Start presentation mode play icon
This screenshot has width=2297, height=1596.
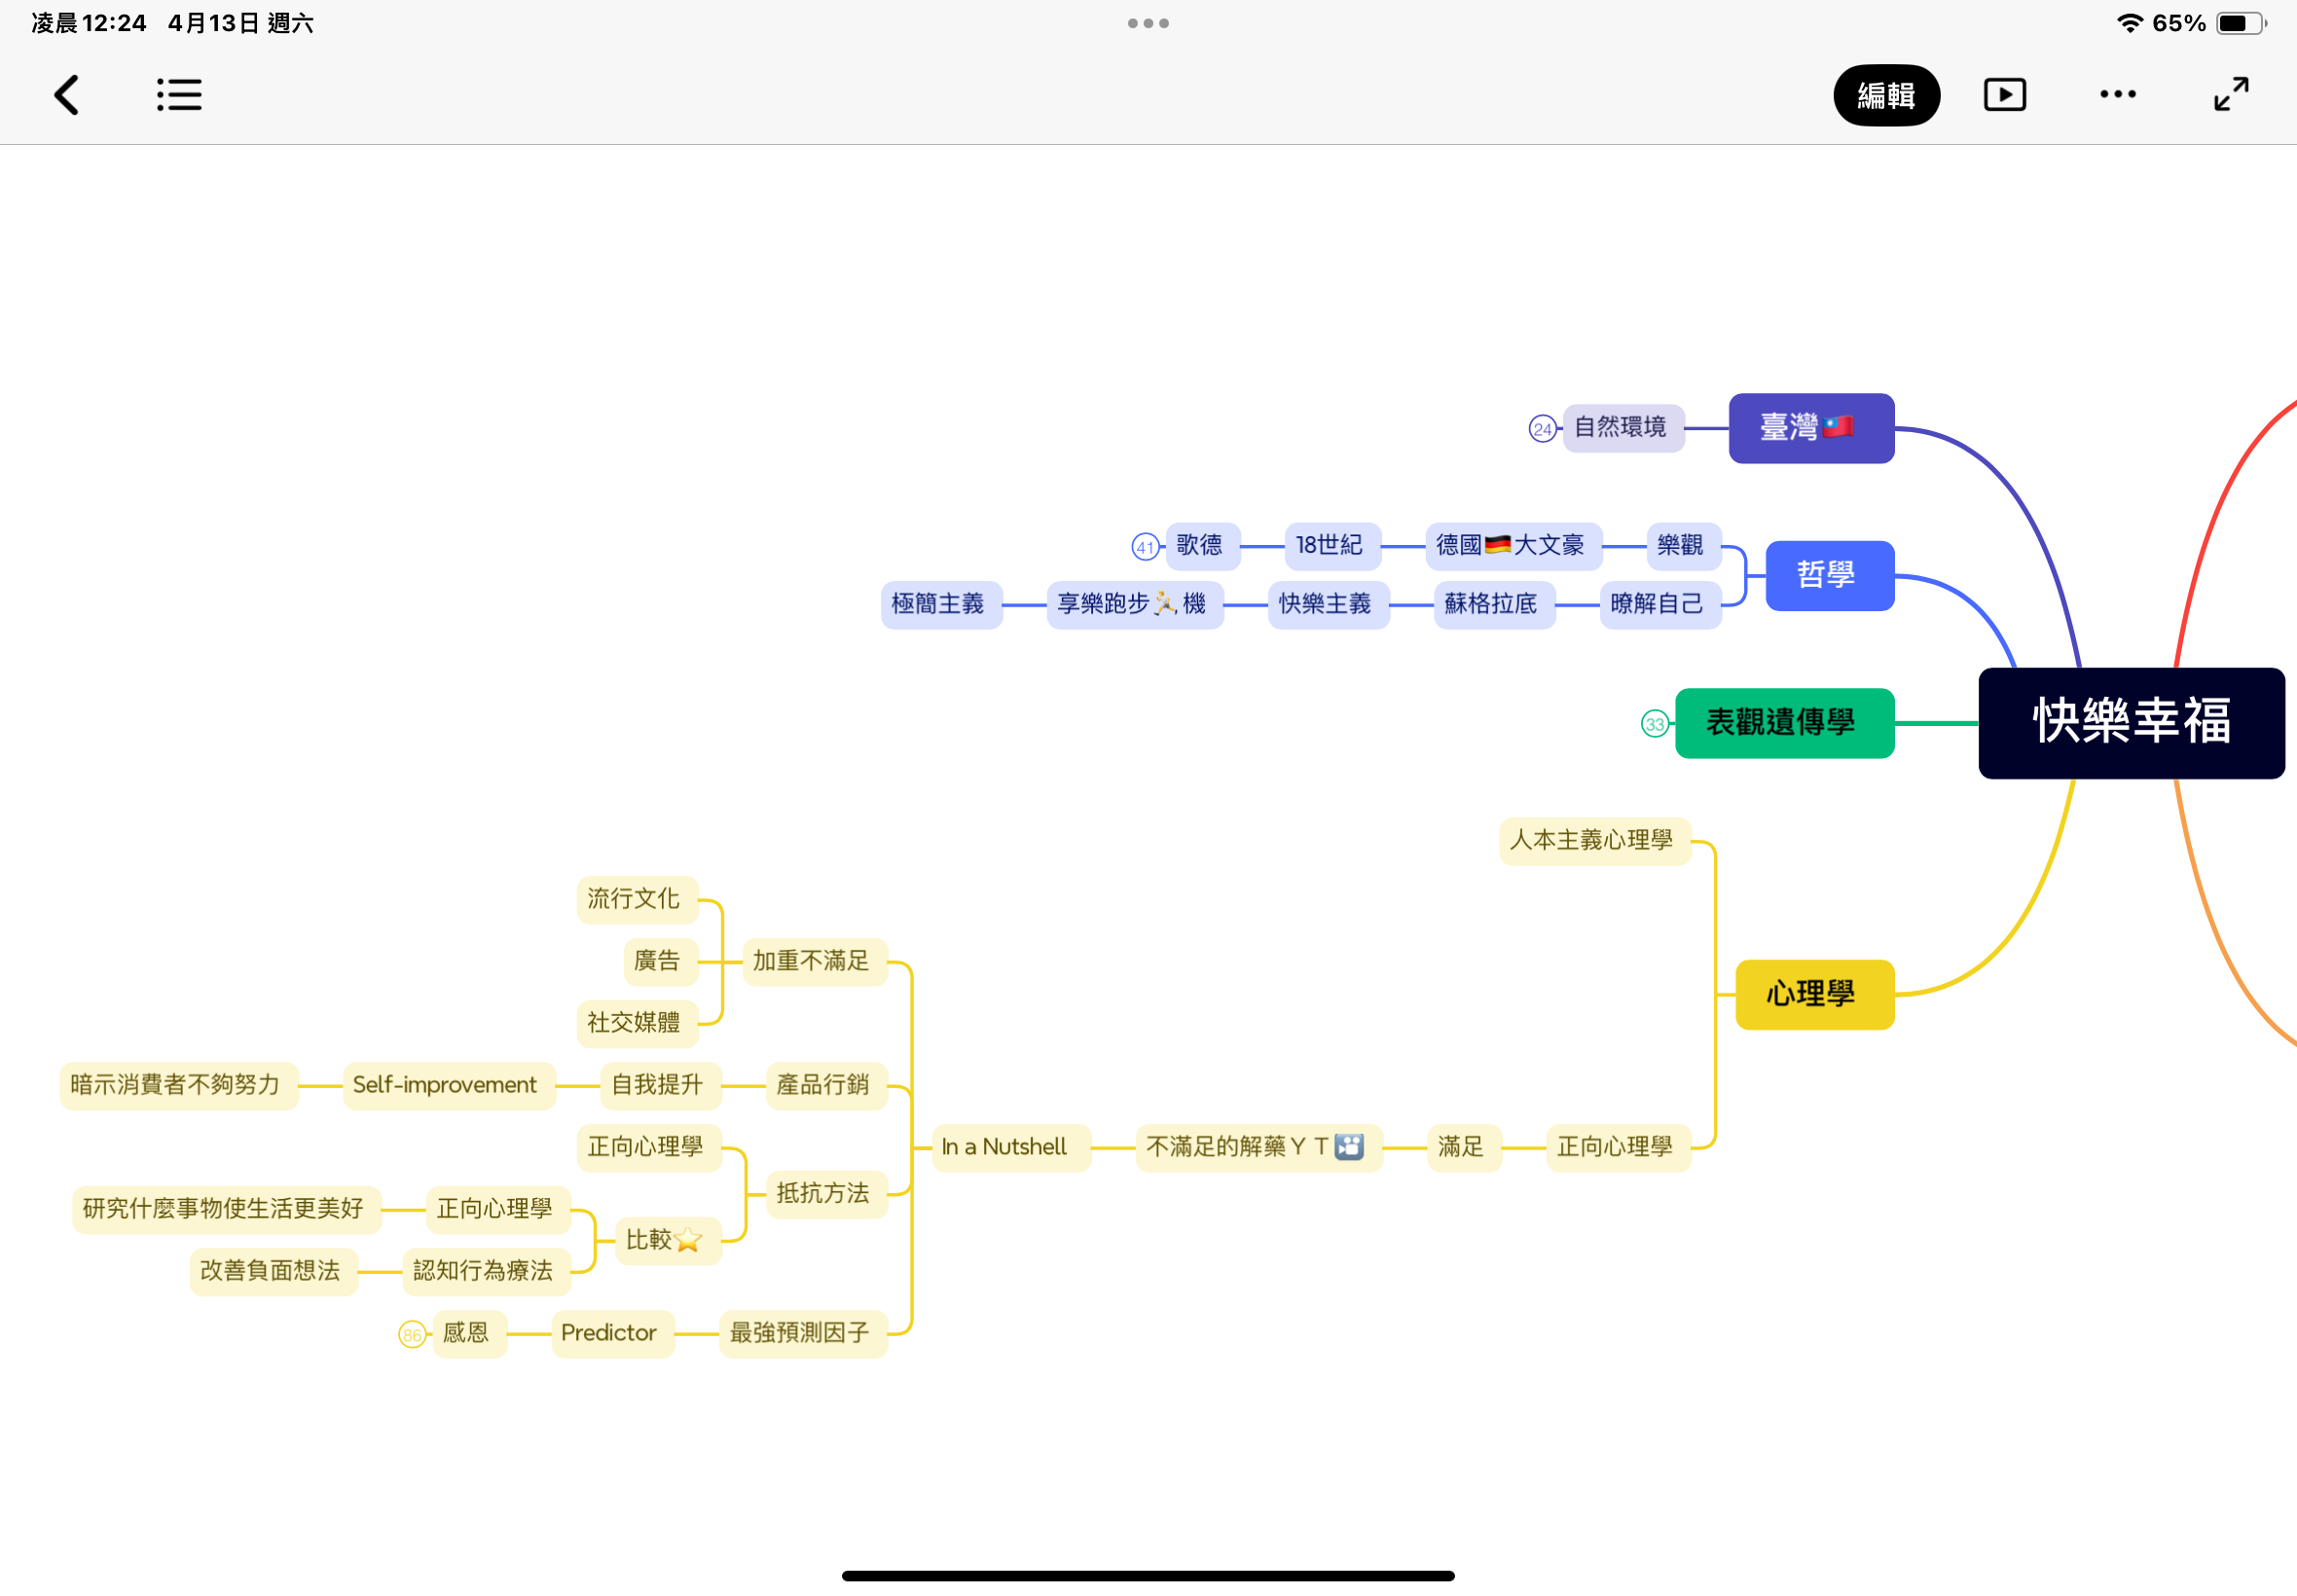point(2004,95)
